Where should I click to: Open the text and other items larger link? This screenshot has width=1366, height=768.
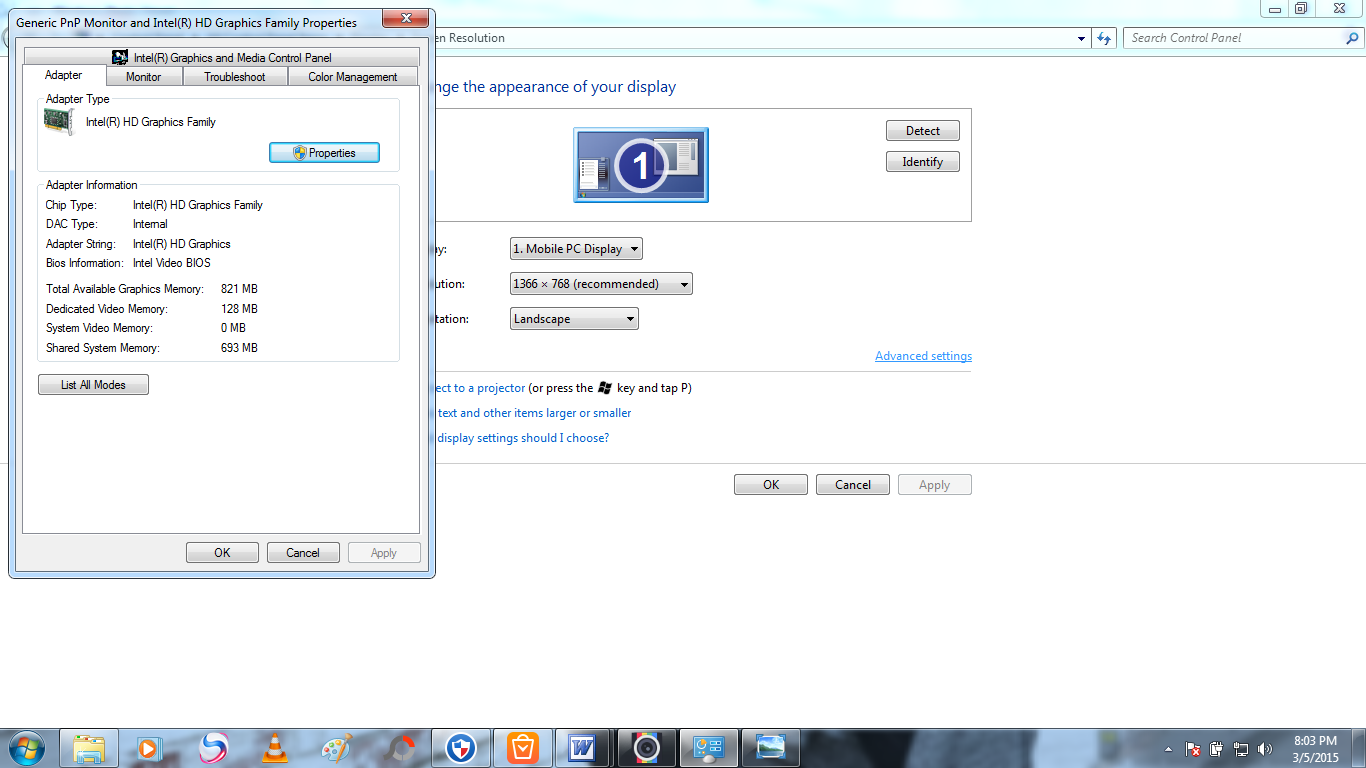point(534,413)
